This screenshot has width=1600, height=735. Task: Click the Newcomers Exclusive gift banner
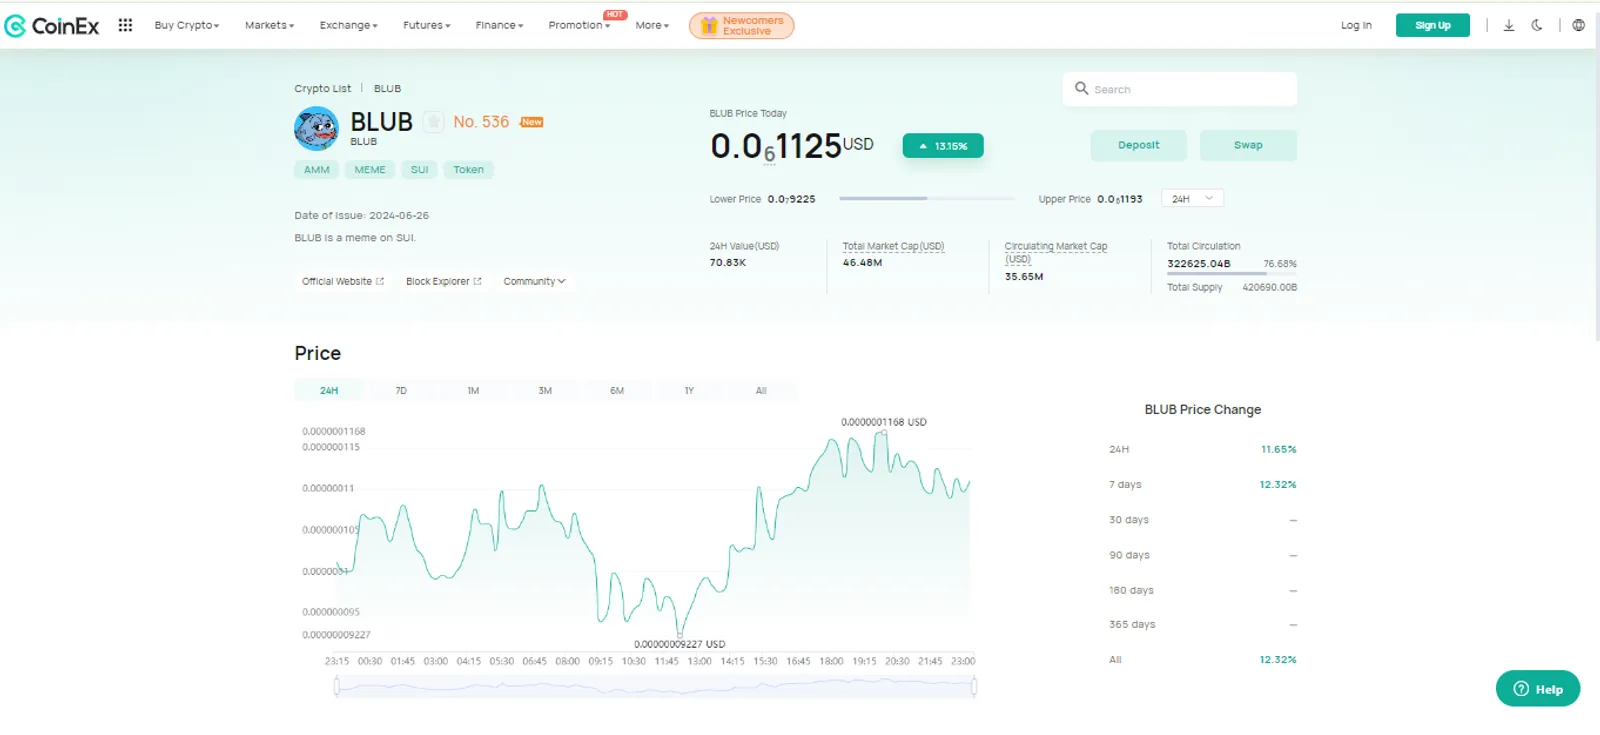pyautogui.click(x=741, y=26)
